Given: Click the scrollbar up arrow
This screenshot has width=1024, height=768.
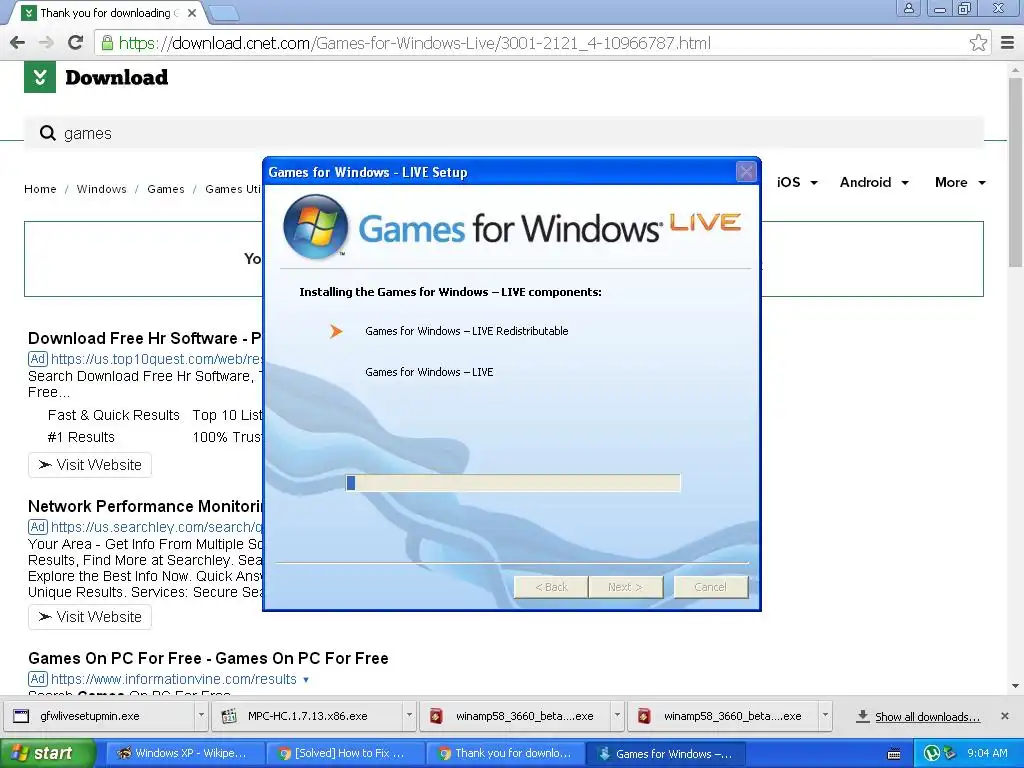Looking at the screenshot, I should click(1015, 69).
